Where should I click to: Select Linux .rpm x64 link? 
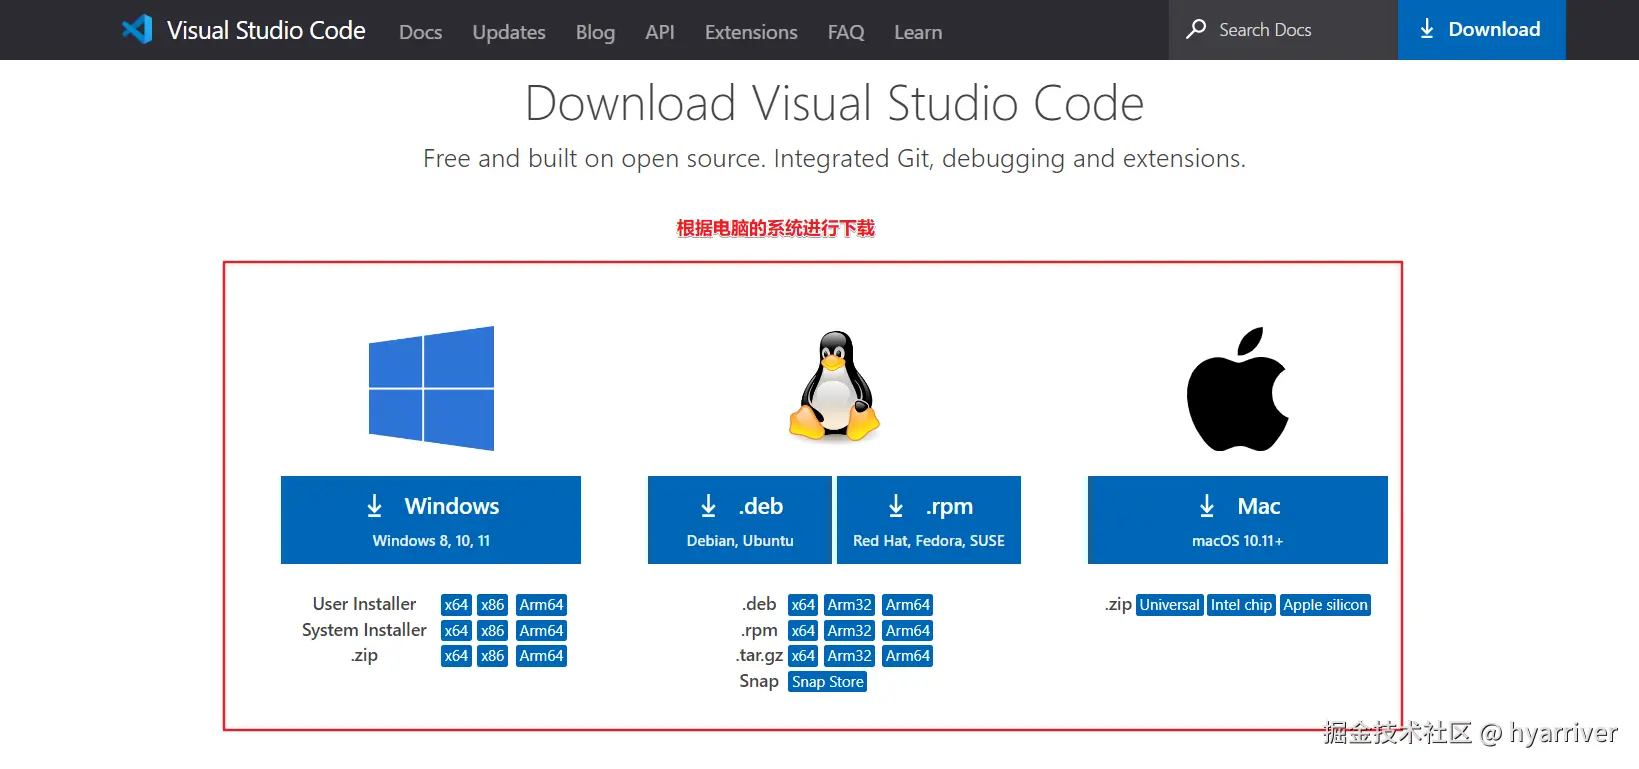click(x=803, y=631)
